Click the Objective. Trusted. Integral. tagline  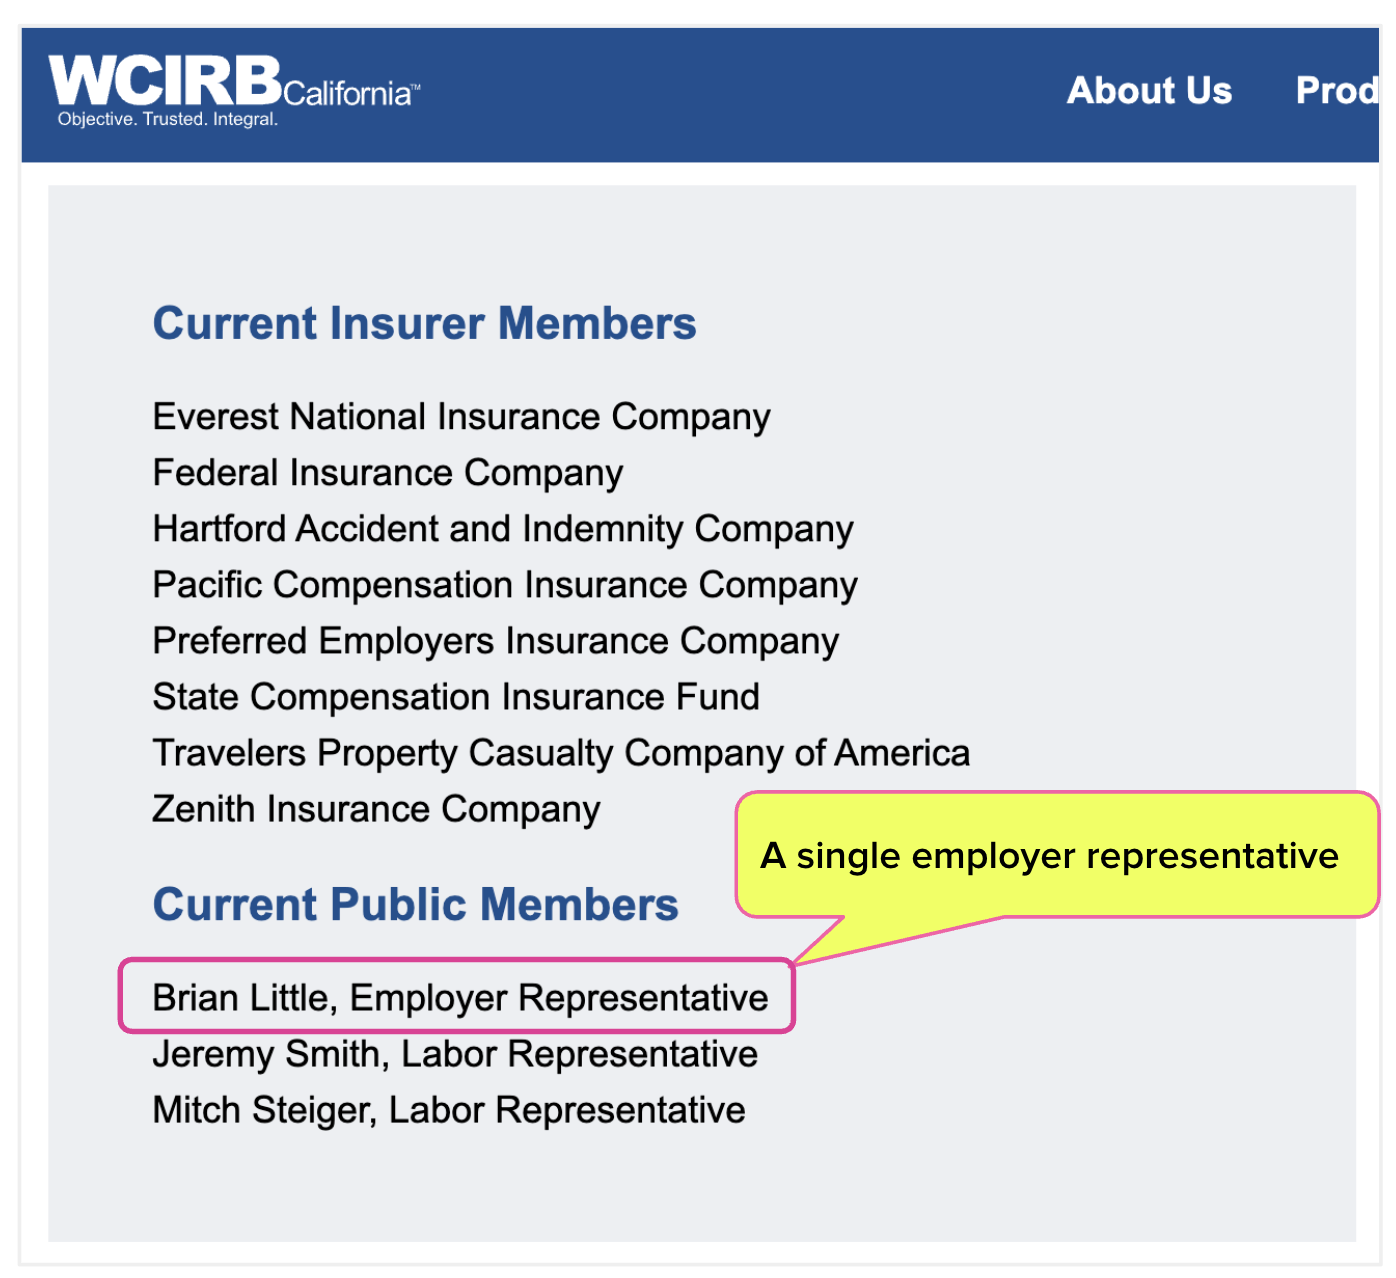(168, 119)
